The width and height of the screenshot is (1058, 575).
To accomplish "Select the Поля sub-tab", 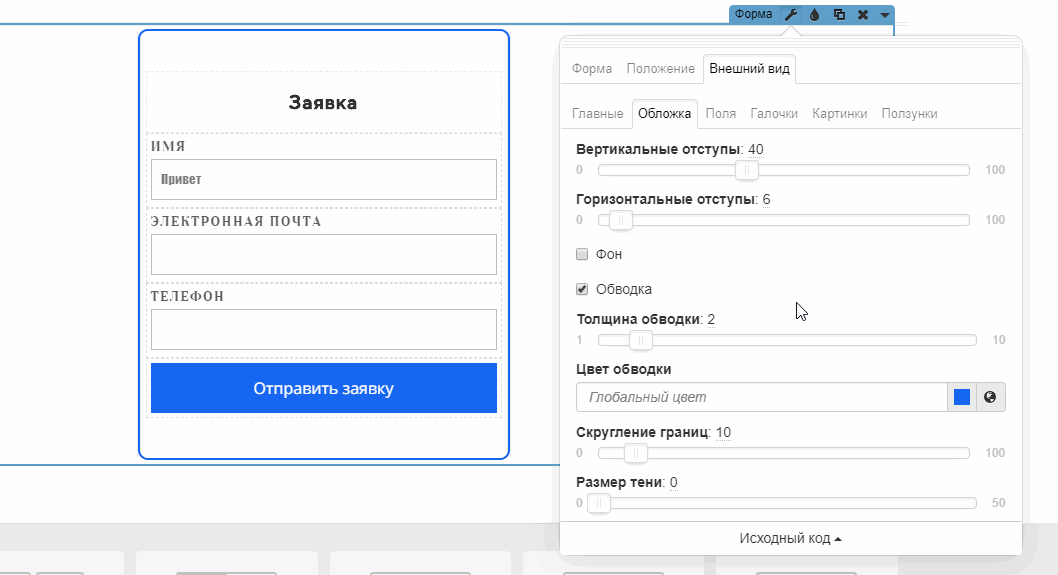I will pos(720,114).
